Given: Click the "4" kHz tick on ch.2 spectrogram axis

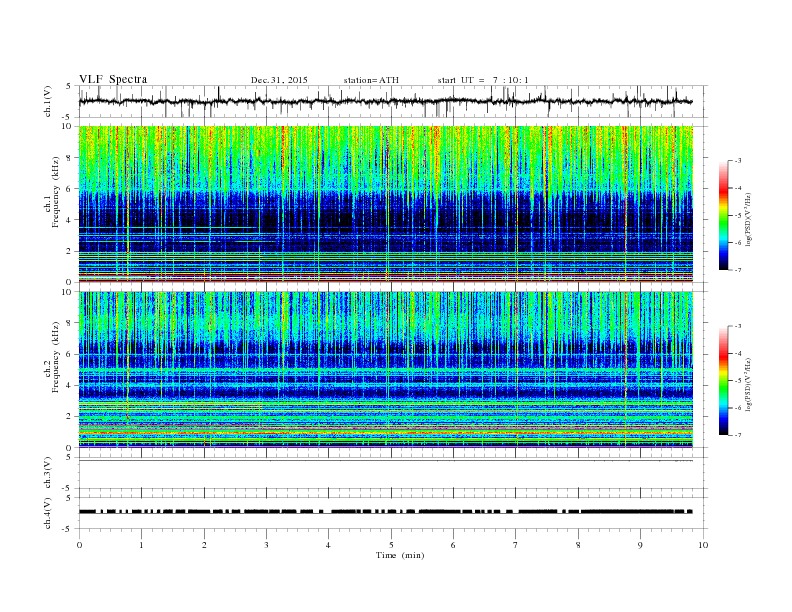Looking at the screenshot, I should (x=69, y=385).
